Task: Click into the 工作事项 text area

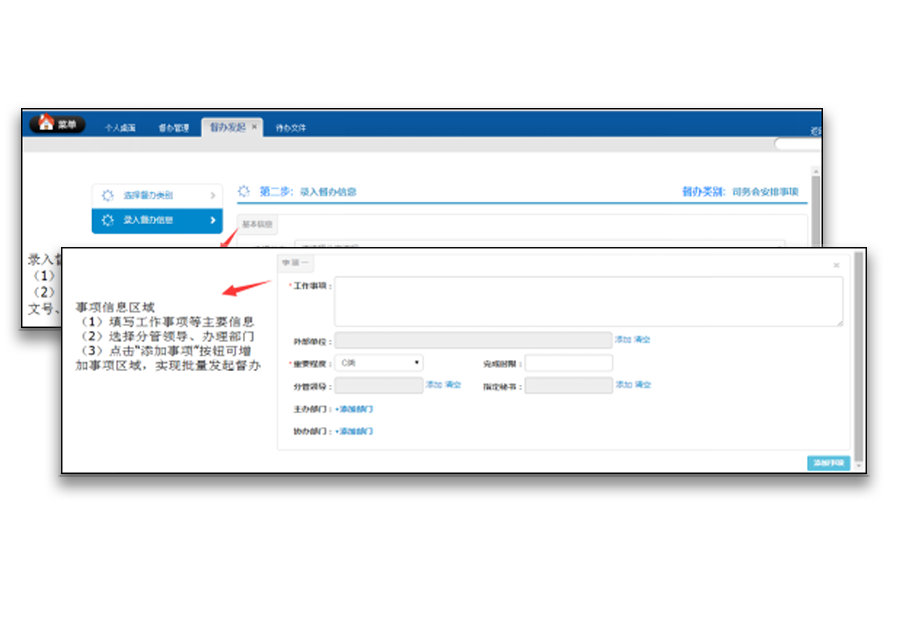Action: 588,301
